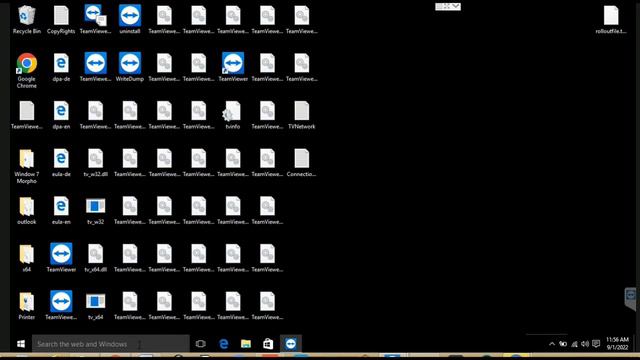
Task: Open the Windows Start menu
Action: (x=21, y=344)
